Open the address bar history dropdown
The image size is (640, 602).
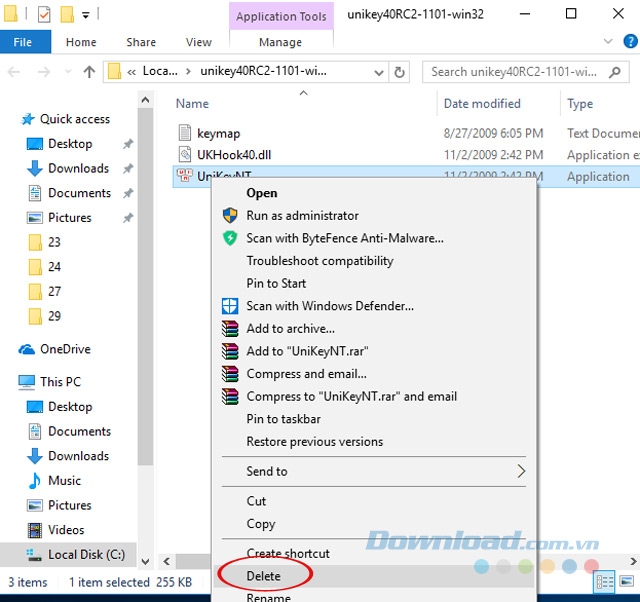tap(379, 73)
